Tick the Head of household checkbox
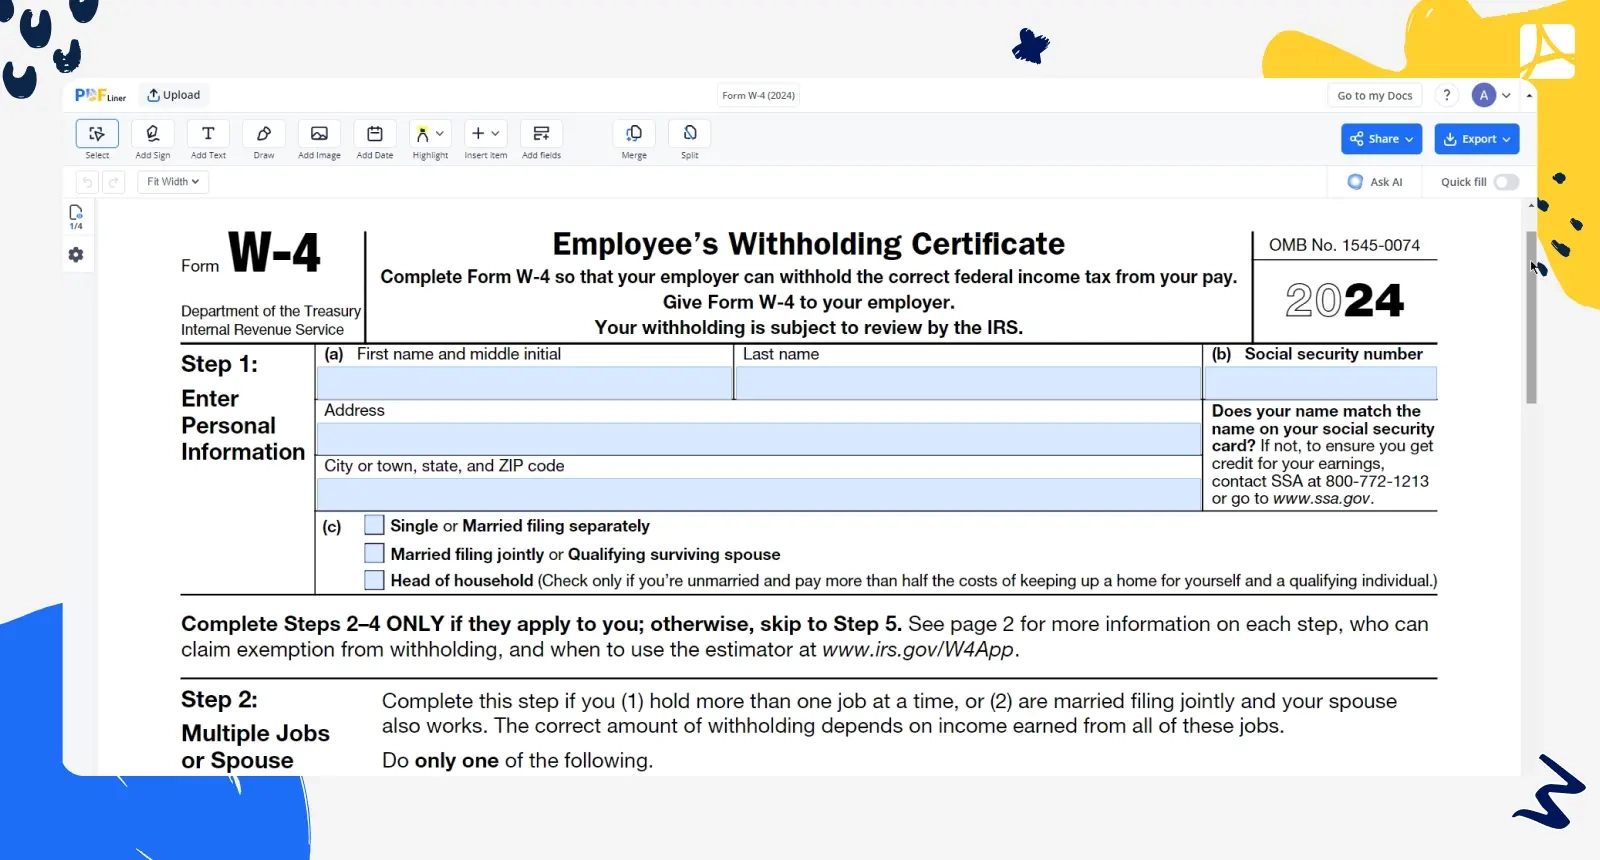 (x=374, y=580)
